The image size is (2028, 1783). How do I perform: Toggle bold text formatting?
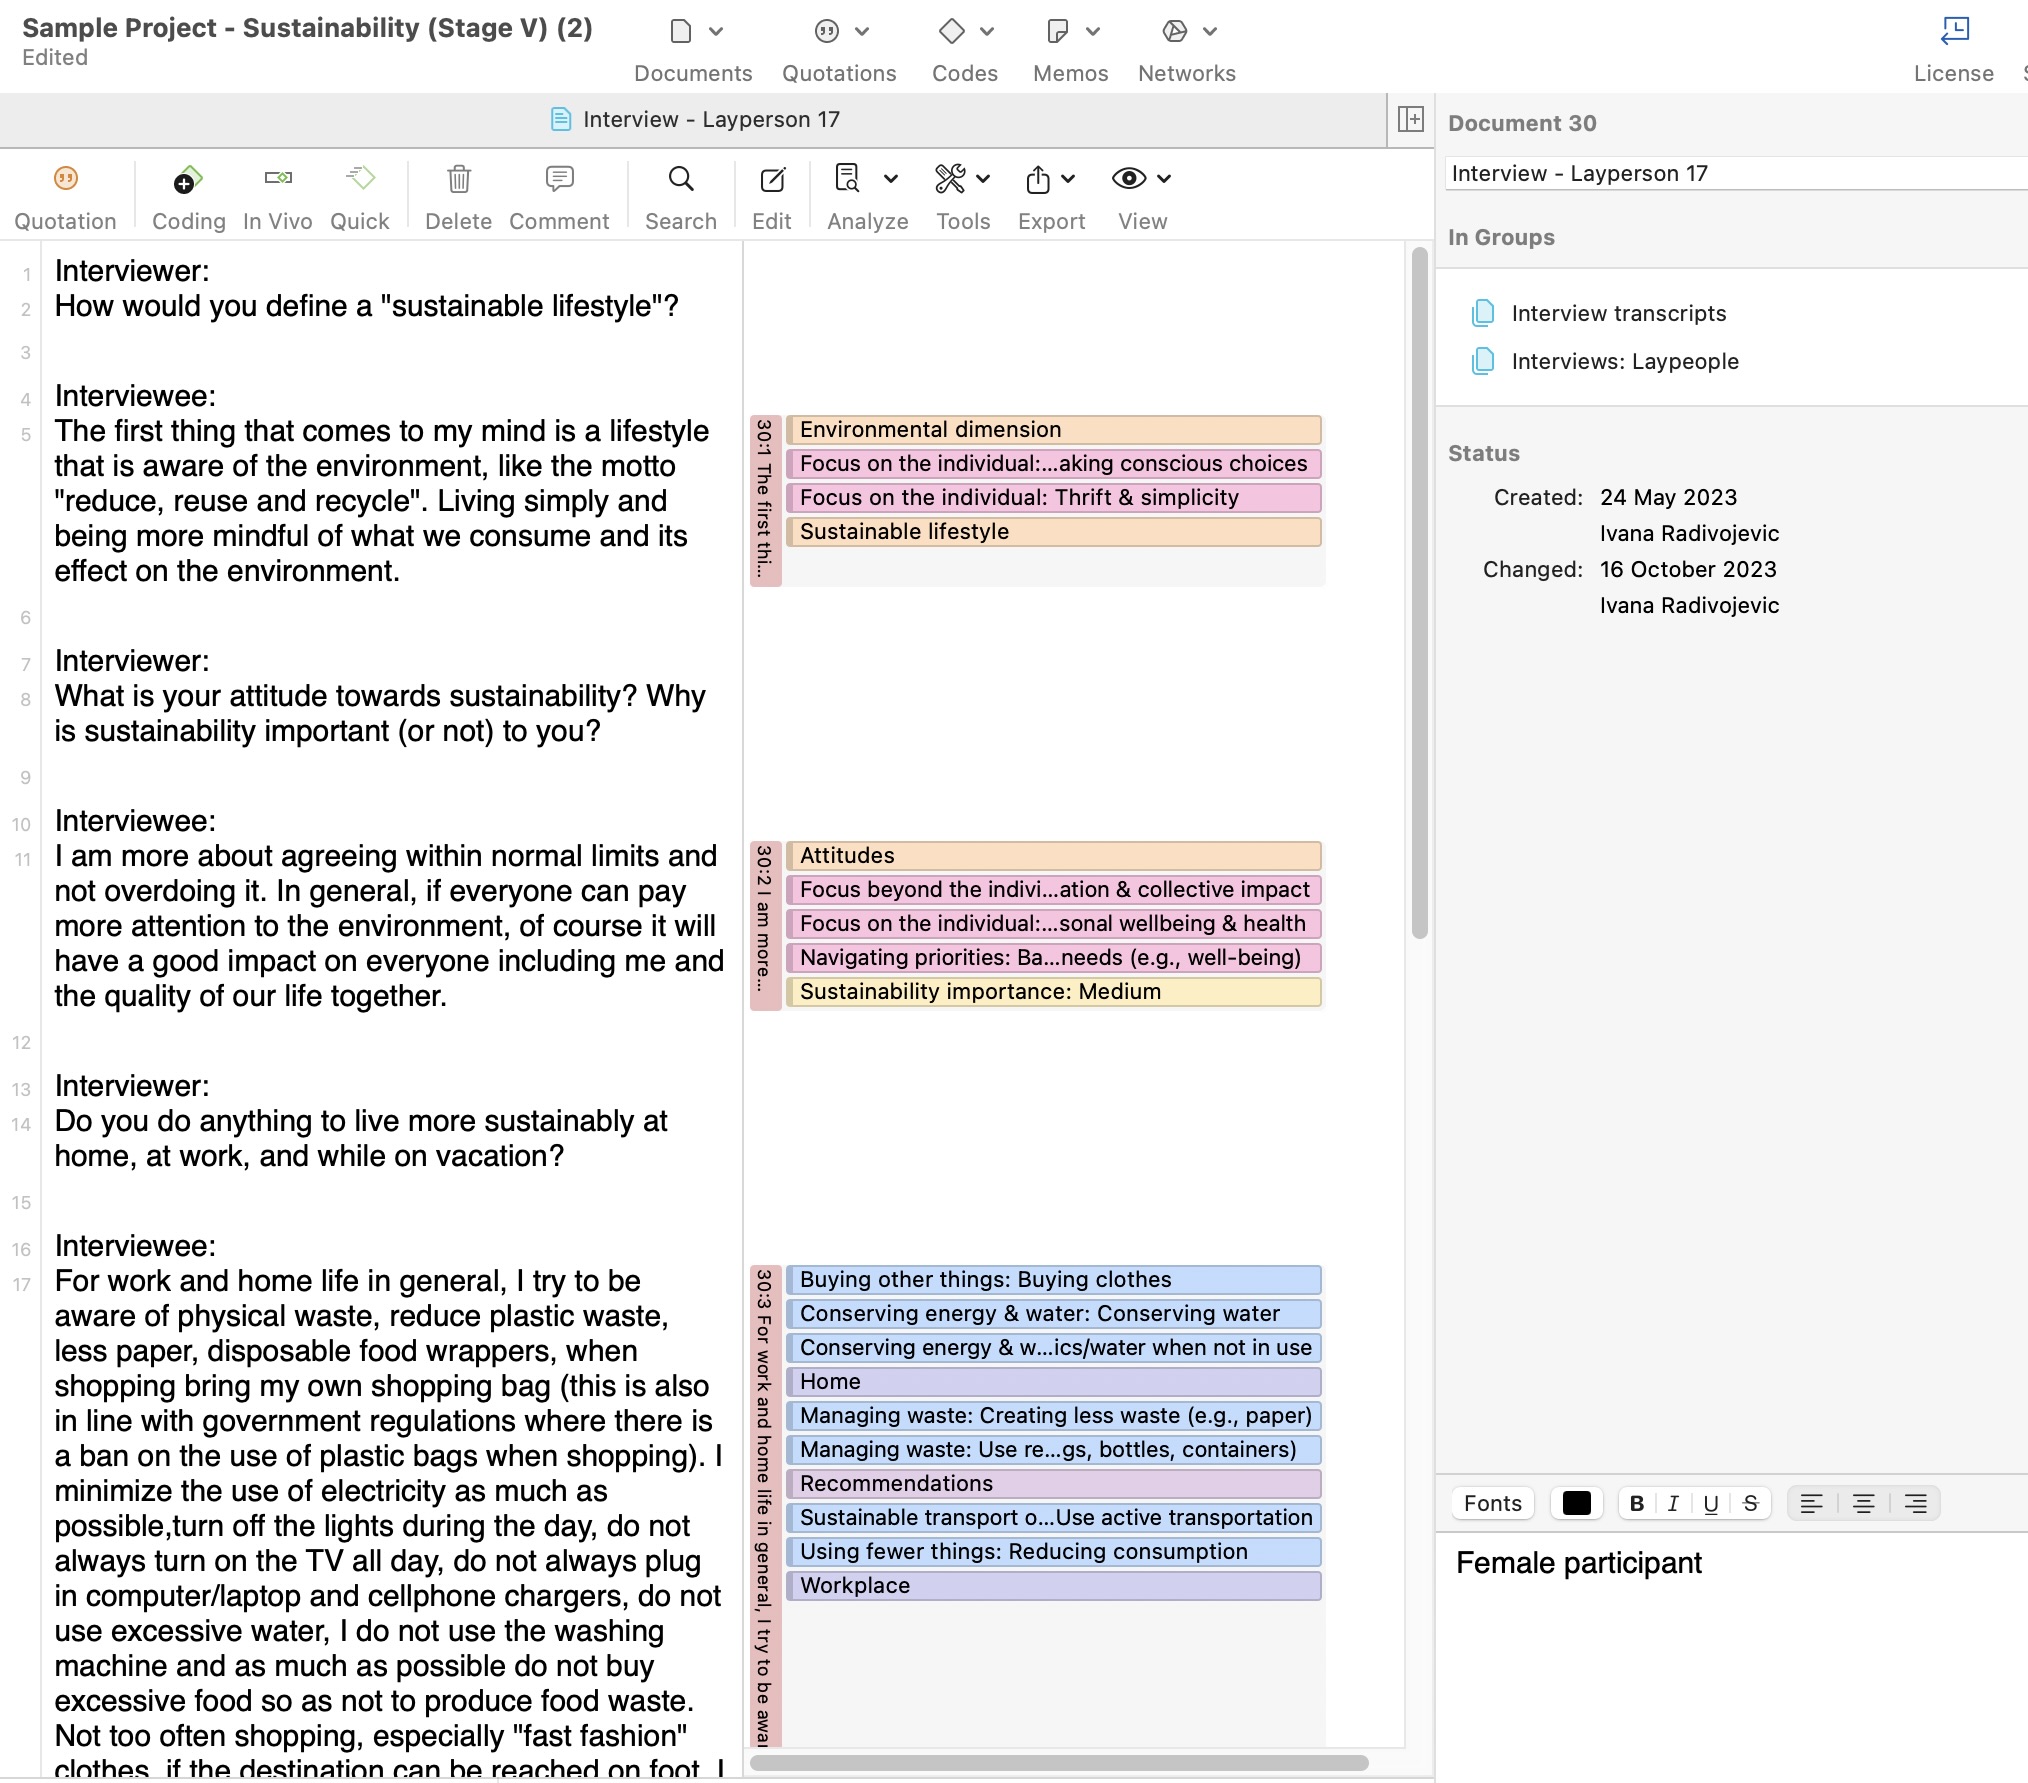(x=1636, y=1503)
